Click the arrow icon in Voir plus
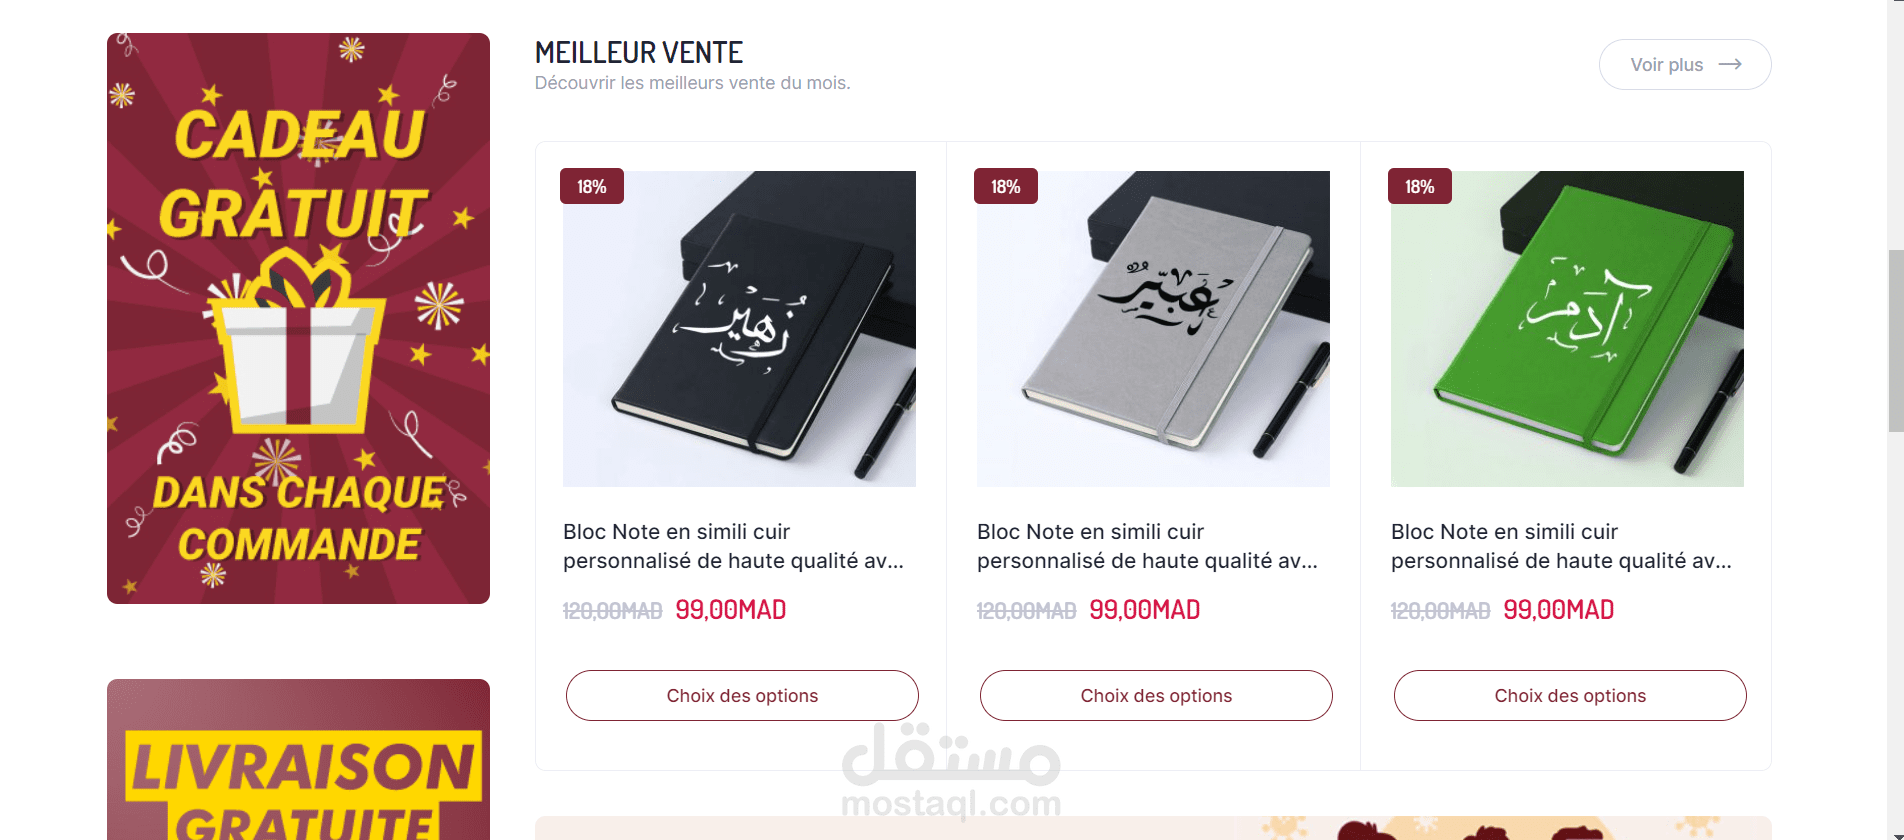This screenshot has height=840, width=1904. pyautogui.click(x=1730, y=65)
